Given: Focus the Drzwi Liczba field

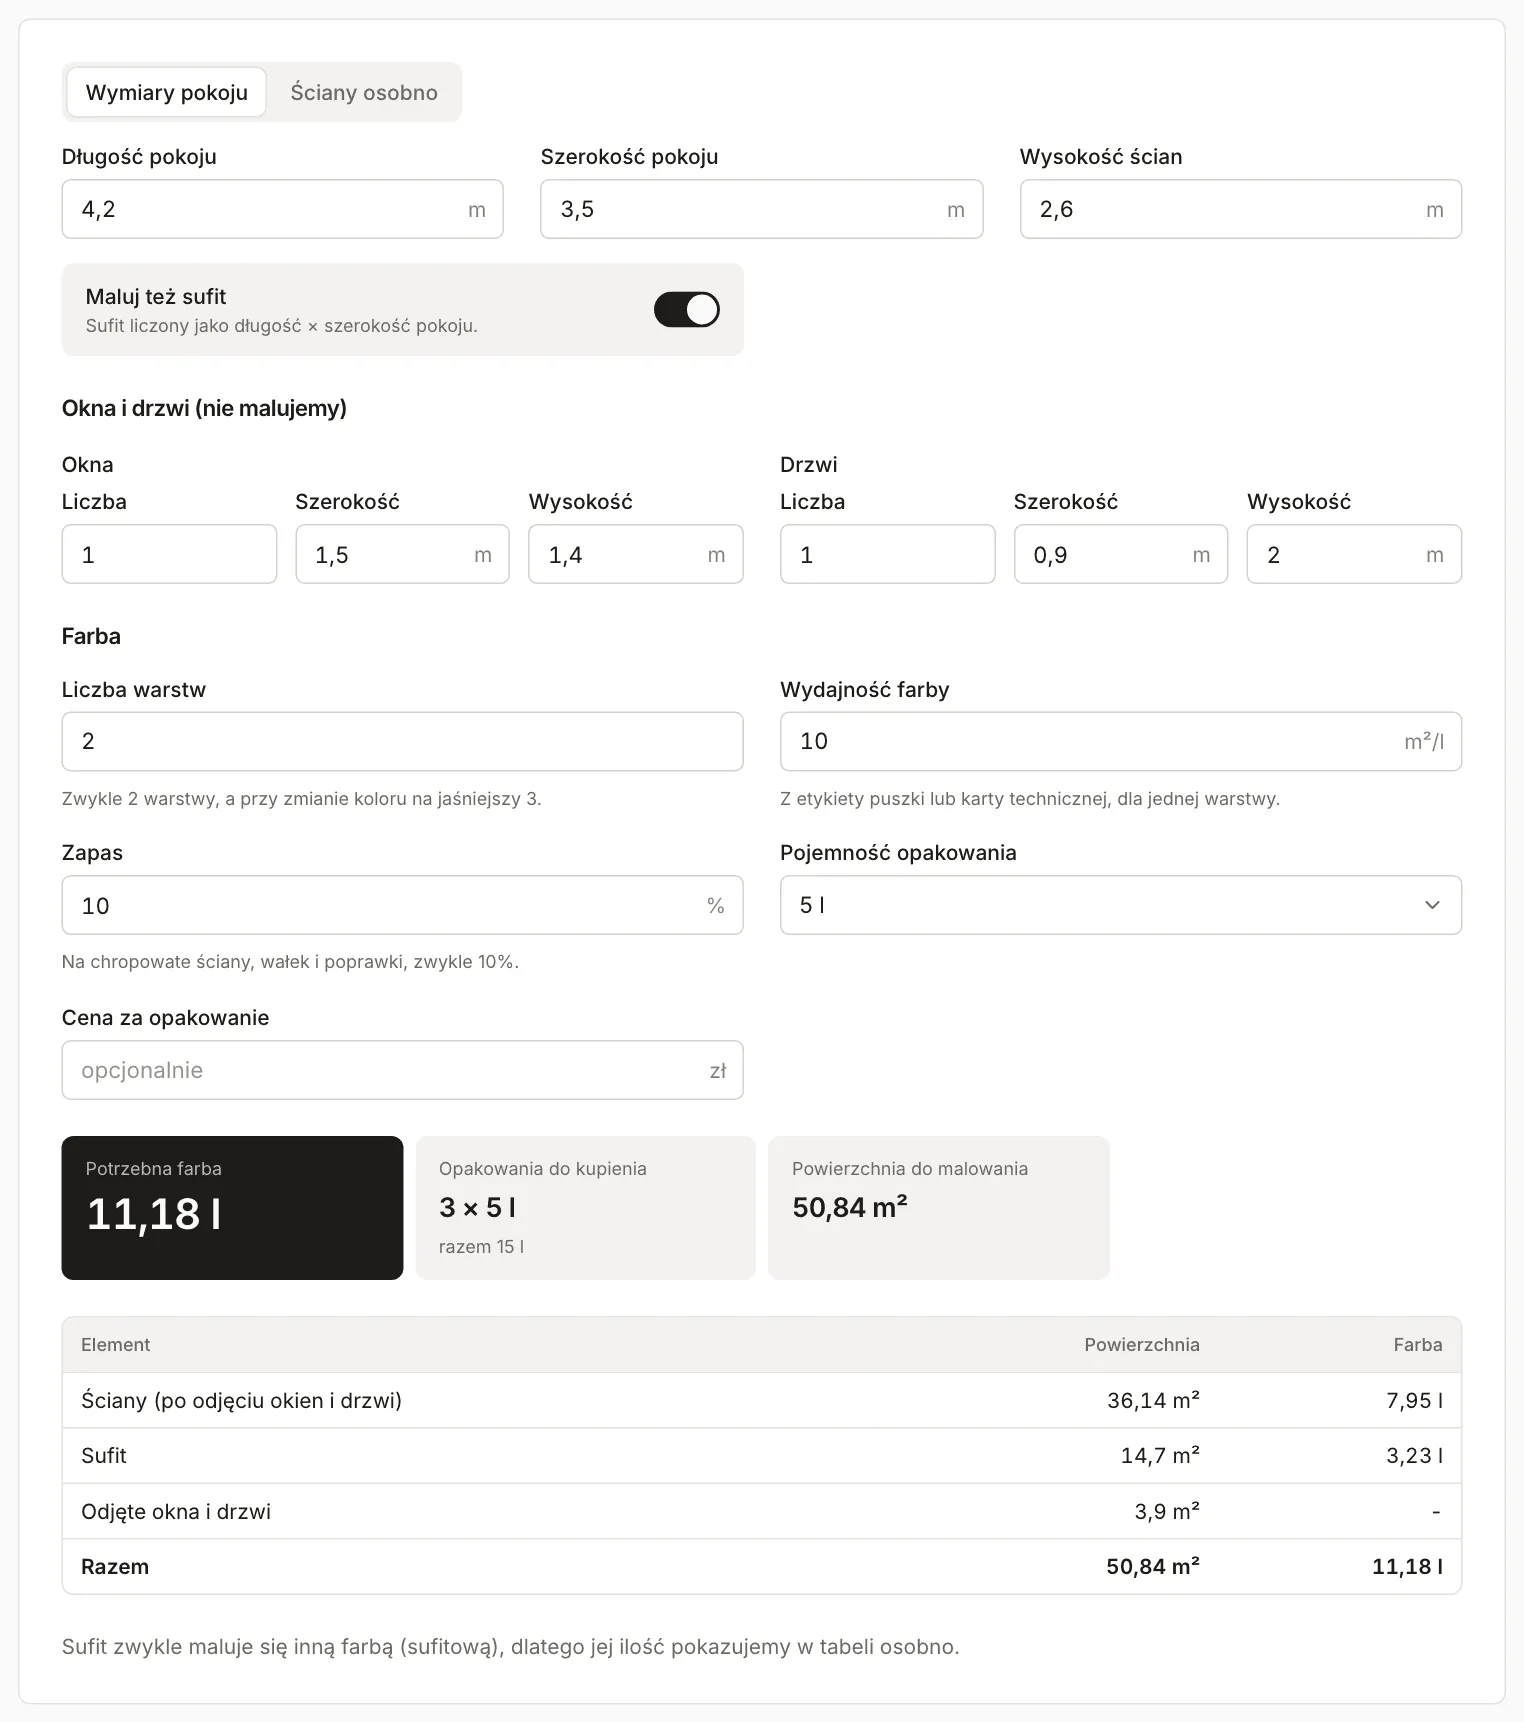Looking at the screenshot, I should (887, 554).
